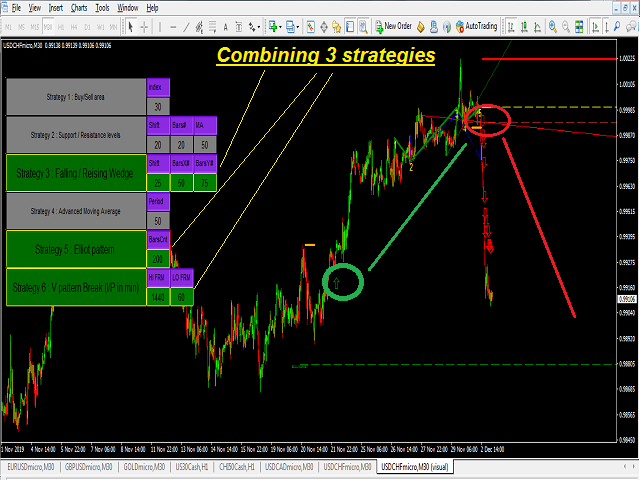The width and height of the screenshot is (640, 480).
Task: Click Strategy 5 : Elliot pattern button
Action: pyautogui.click(x=76, y=249)
